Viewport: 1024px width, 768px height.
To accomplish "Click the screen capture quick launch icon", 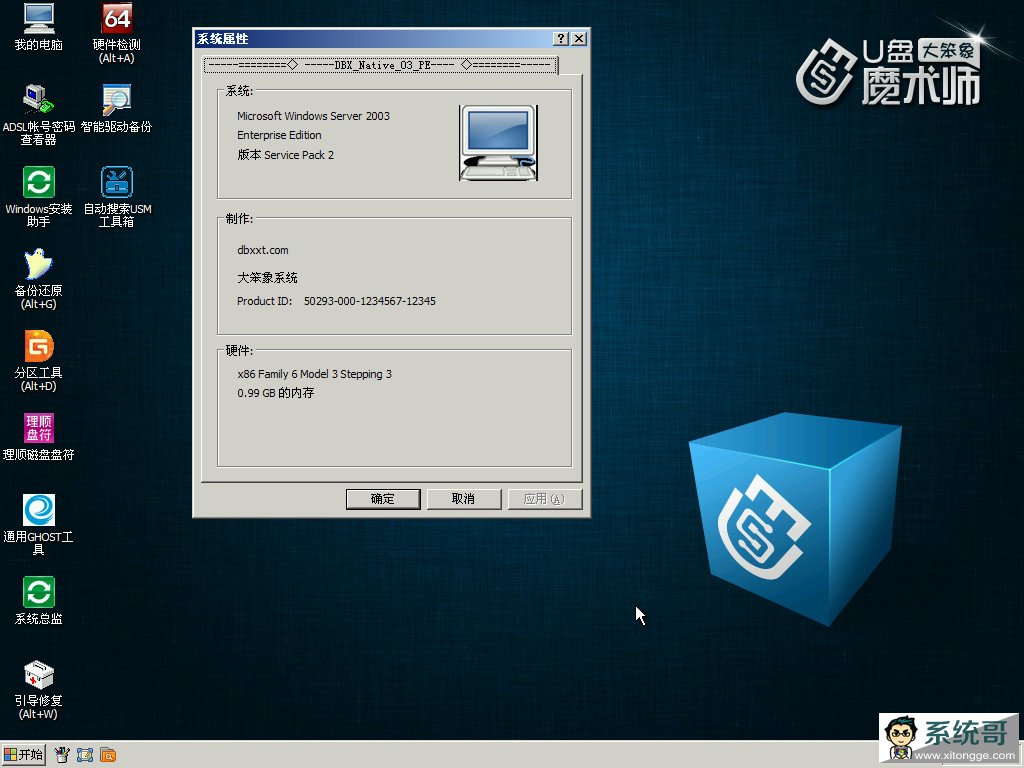I will click(85, 755).
